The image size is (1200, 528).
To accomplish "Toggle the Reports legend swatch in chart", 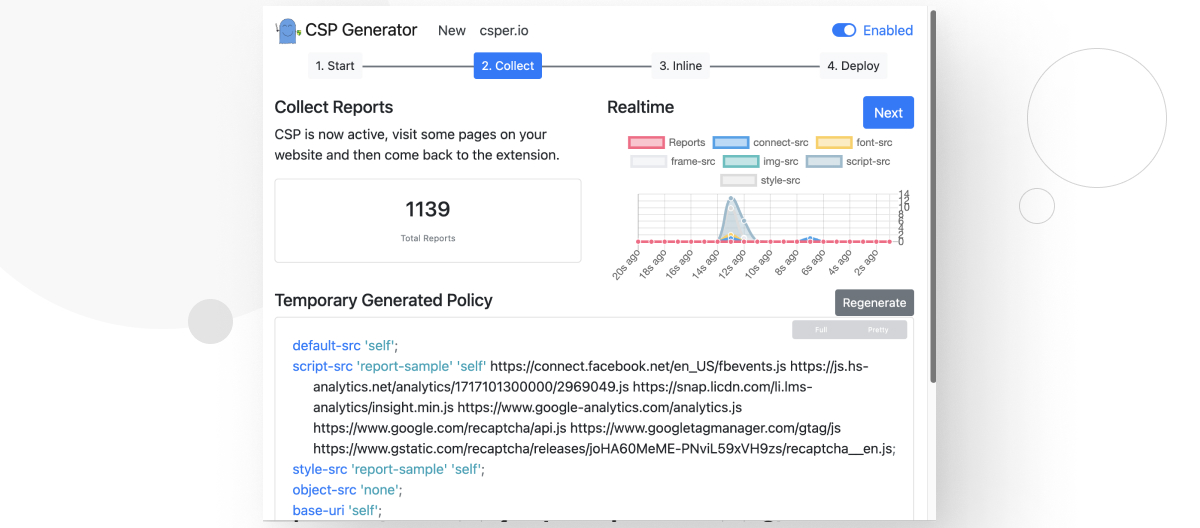I will click(646, 143).
